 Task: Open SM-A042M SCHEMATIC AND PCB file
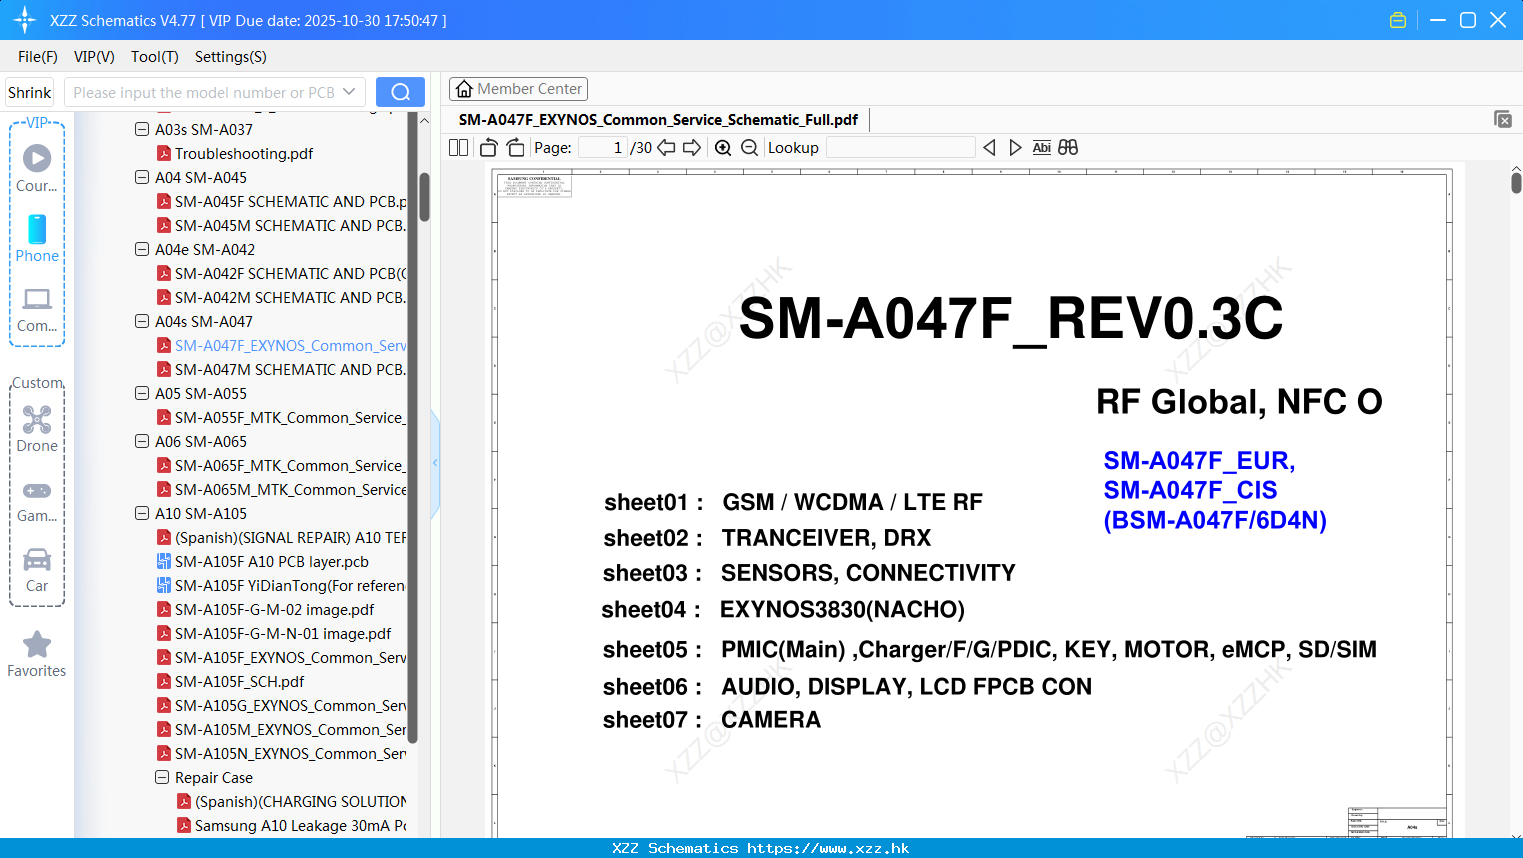click(x=282, y=297)
